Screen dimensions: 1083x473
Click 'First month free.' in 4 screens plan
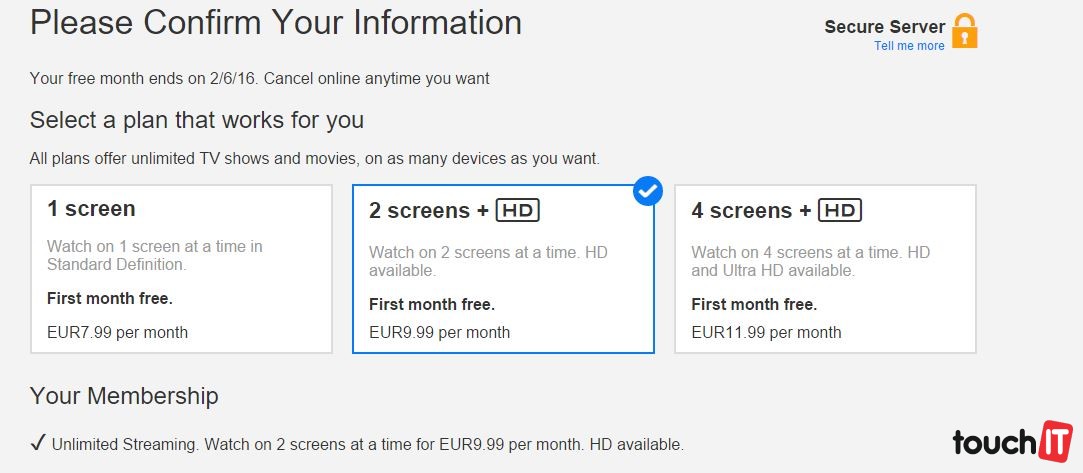click(754, 304)
